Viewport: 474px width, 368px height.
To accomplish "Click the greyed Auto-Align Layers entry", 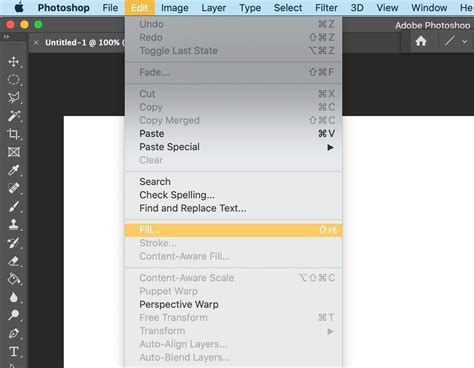I will (233, 344).
